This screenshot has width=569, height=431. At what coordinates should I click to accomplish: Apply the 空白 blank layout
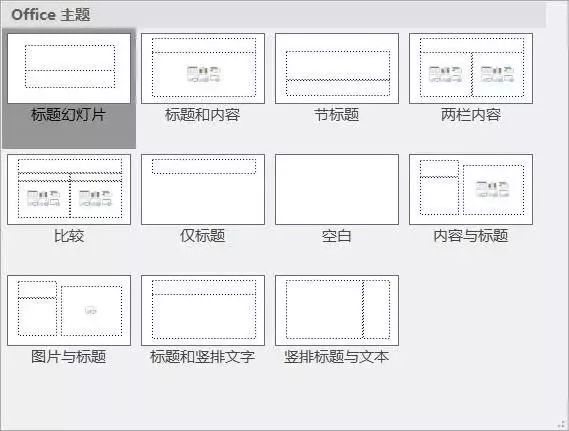coord(337,189)
